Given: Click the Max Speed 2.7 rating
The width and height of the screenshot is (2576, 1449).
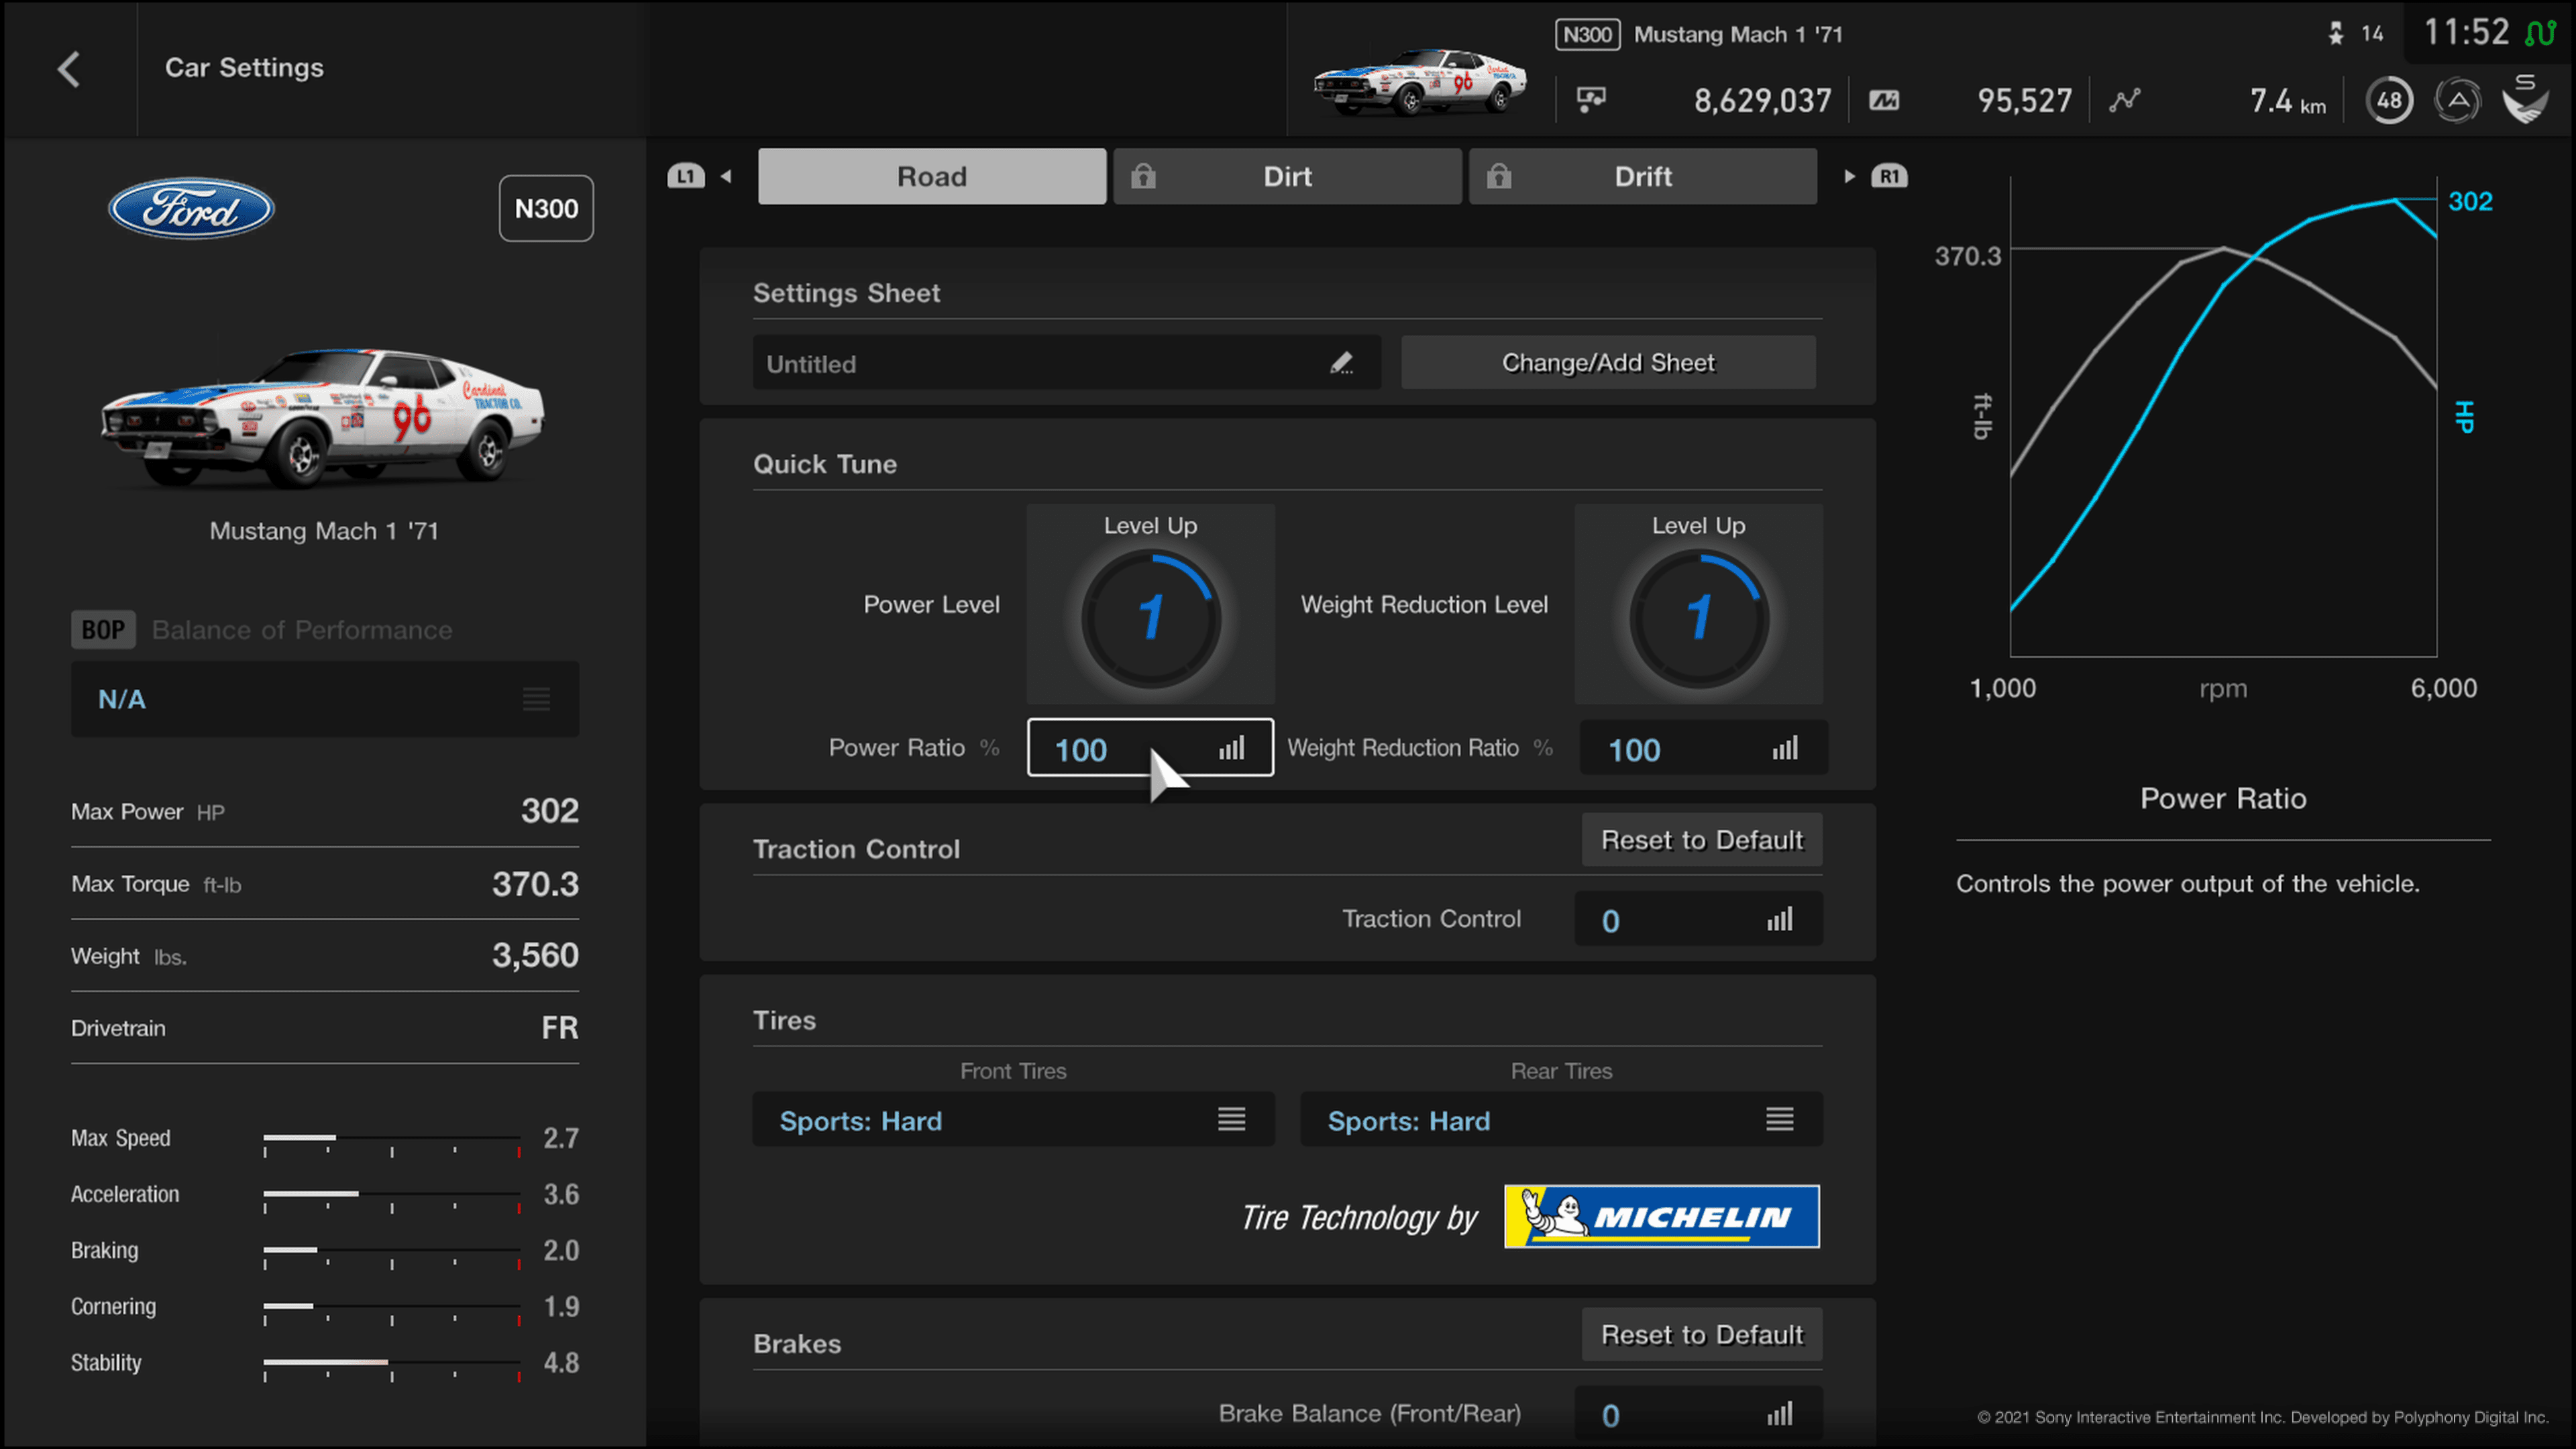Looking at the screenshot, I should 561,1138.
